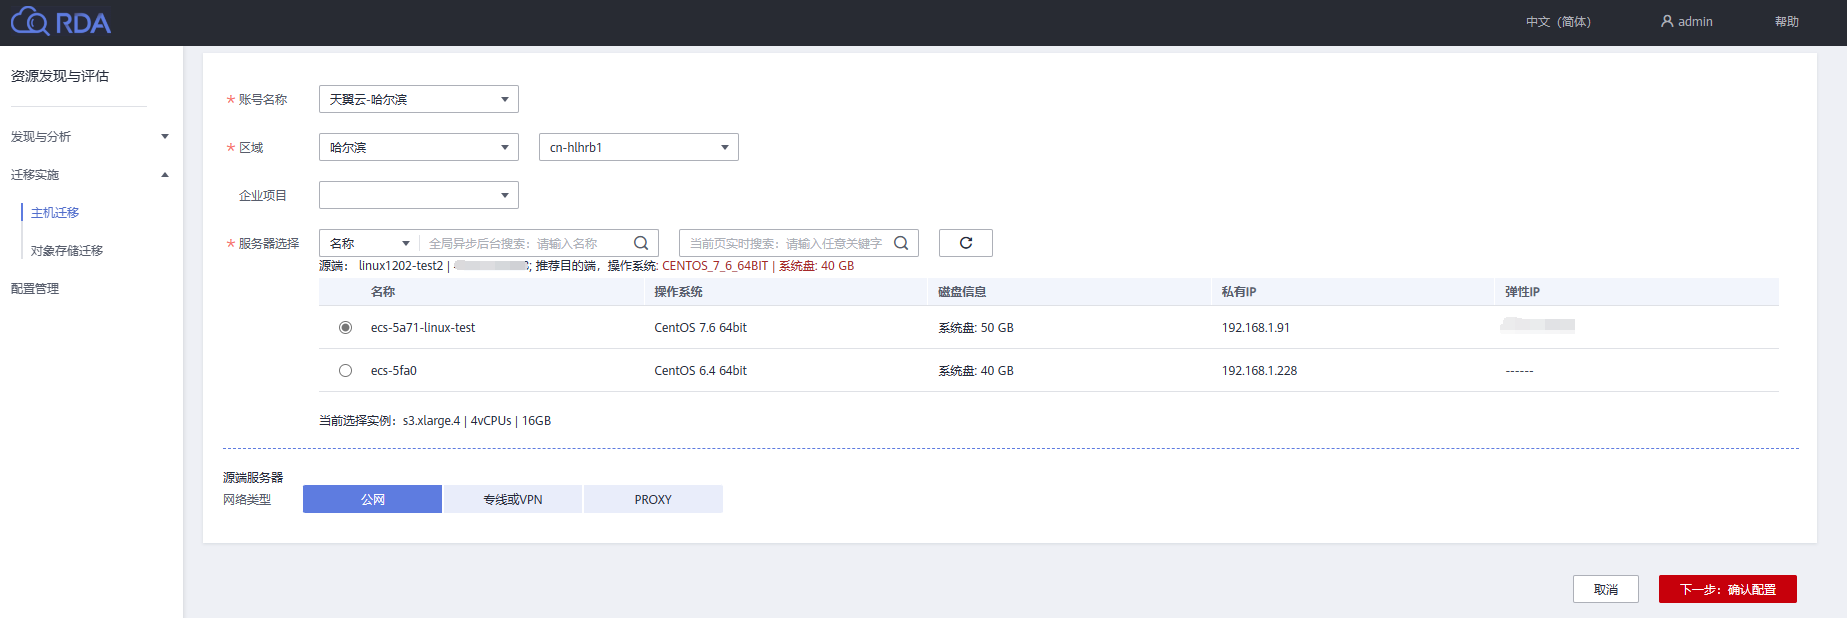This screenshot has height=618, width=1847.
Task: Choose the 公网 network type
Action: (372, 499)
